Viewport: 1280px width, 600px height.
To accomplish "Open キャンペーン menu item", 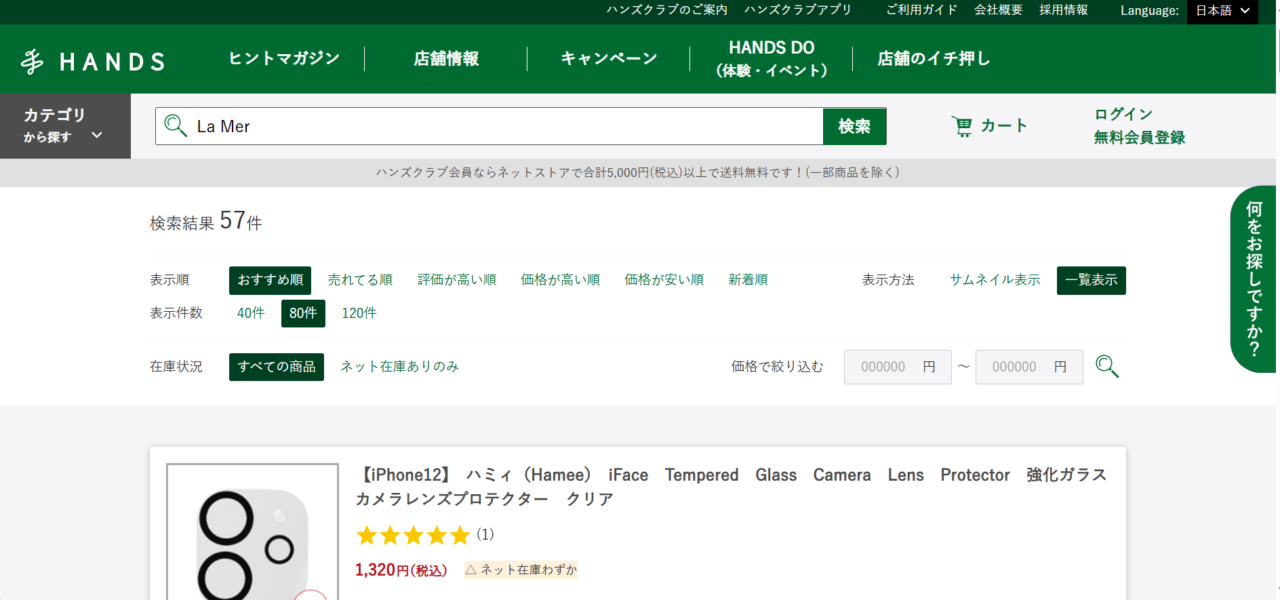I will point(609,59).
